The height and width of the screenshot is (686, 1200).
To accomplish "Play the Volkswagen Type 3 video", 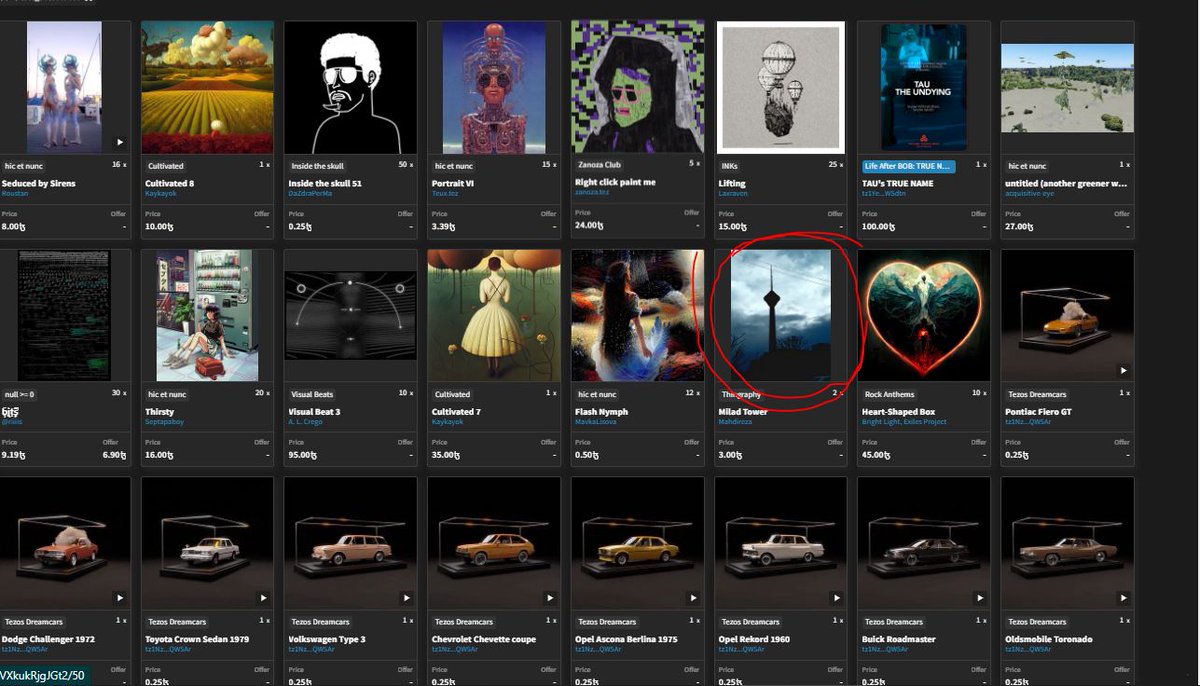I will [x=406, y=598].
